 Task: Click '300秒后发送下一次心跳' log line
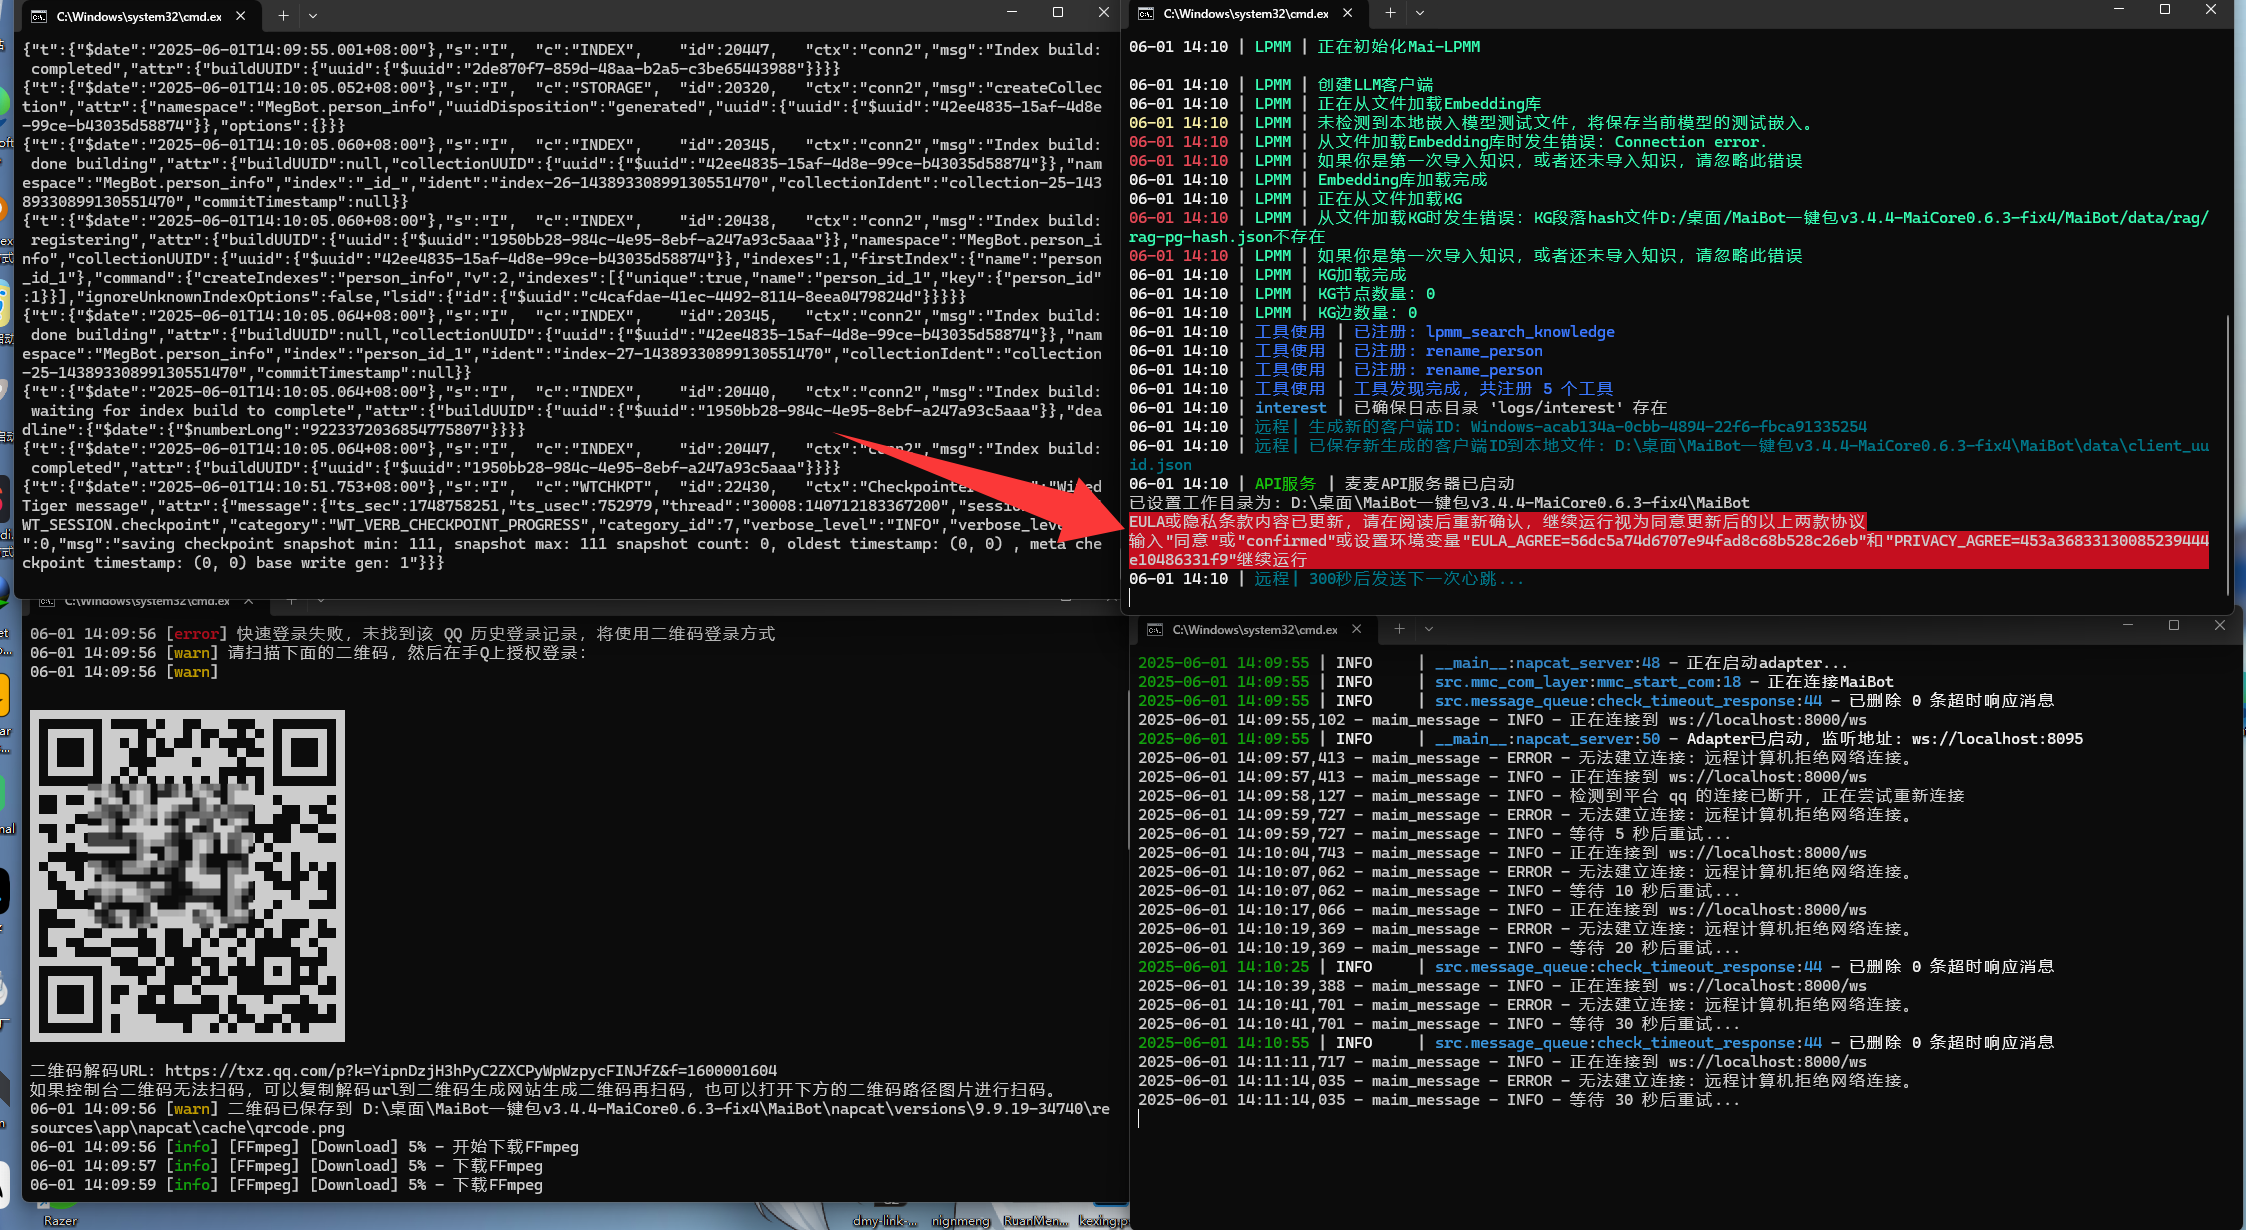[1326, 579]
